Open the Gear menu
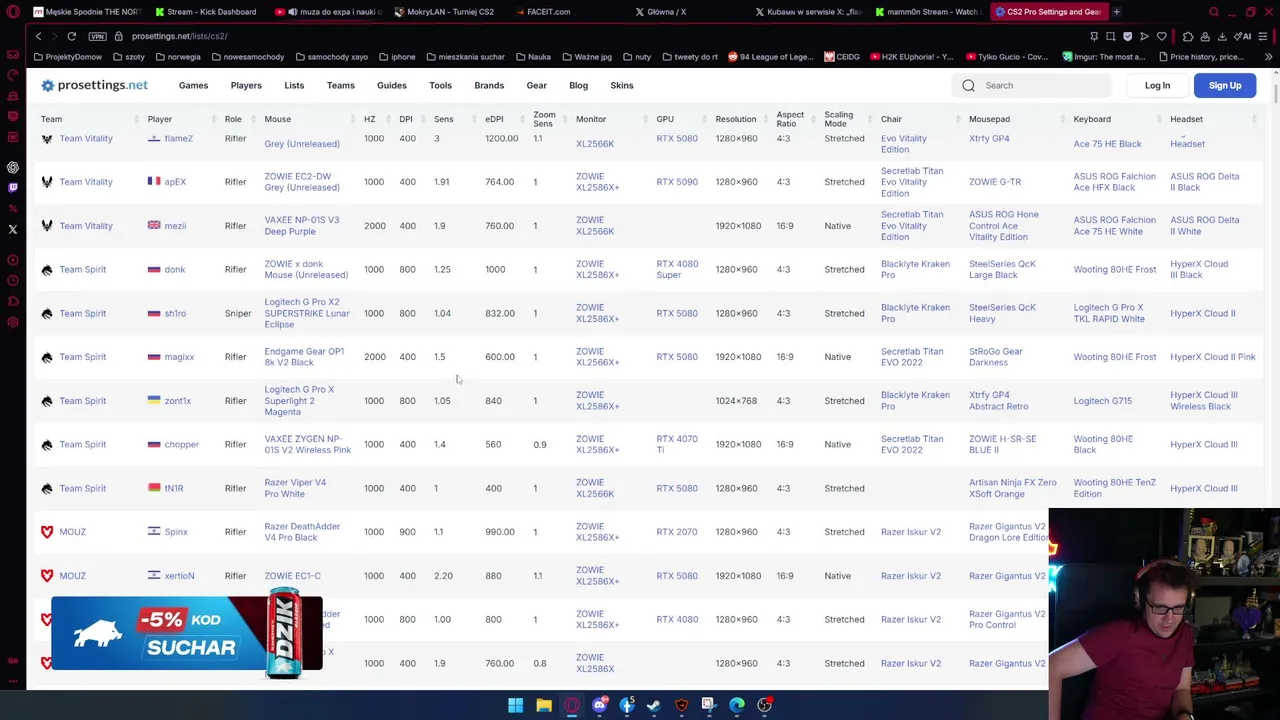 536,85
